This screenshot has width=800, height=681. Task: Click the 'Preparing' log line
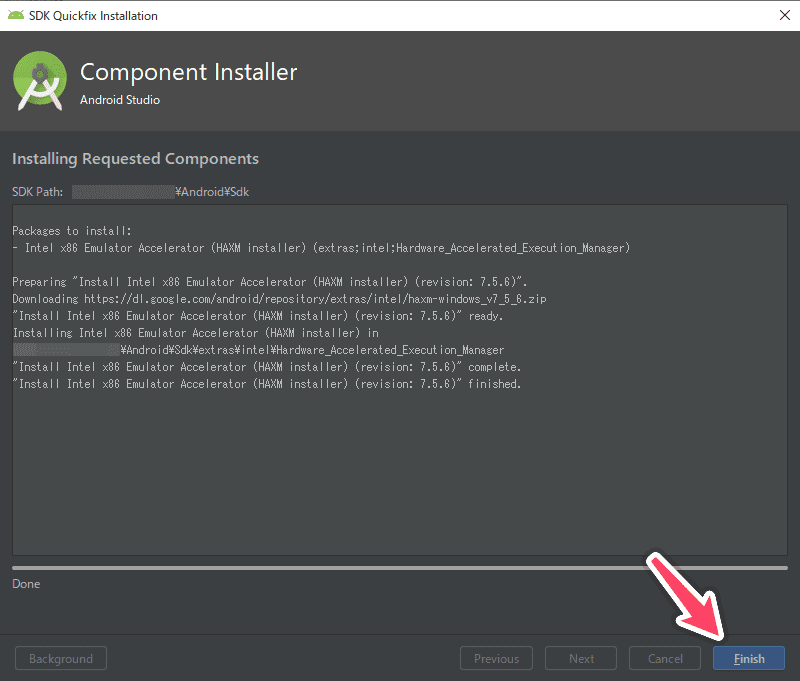[x=269, y=282]
